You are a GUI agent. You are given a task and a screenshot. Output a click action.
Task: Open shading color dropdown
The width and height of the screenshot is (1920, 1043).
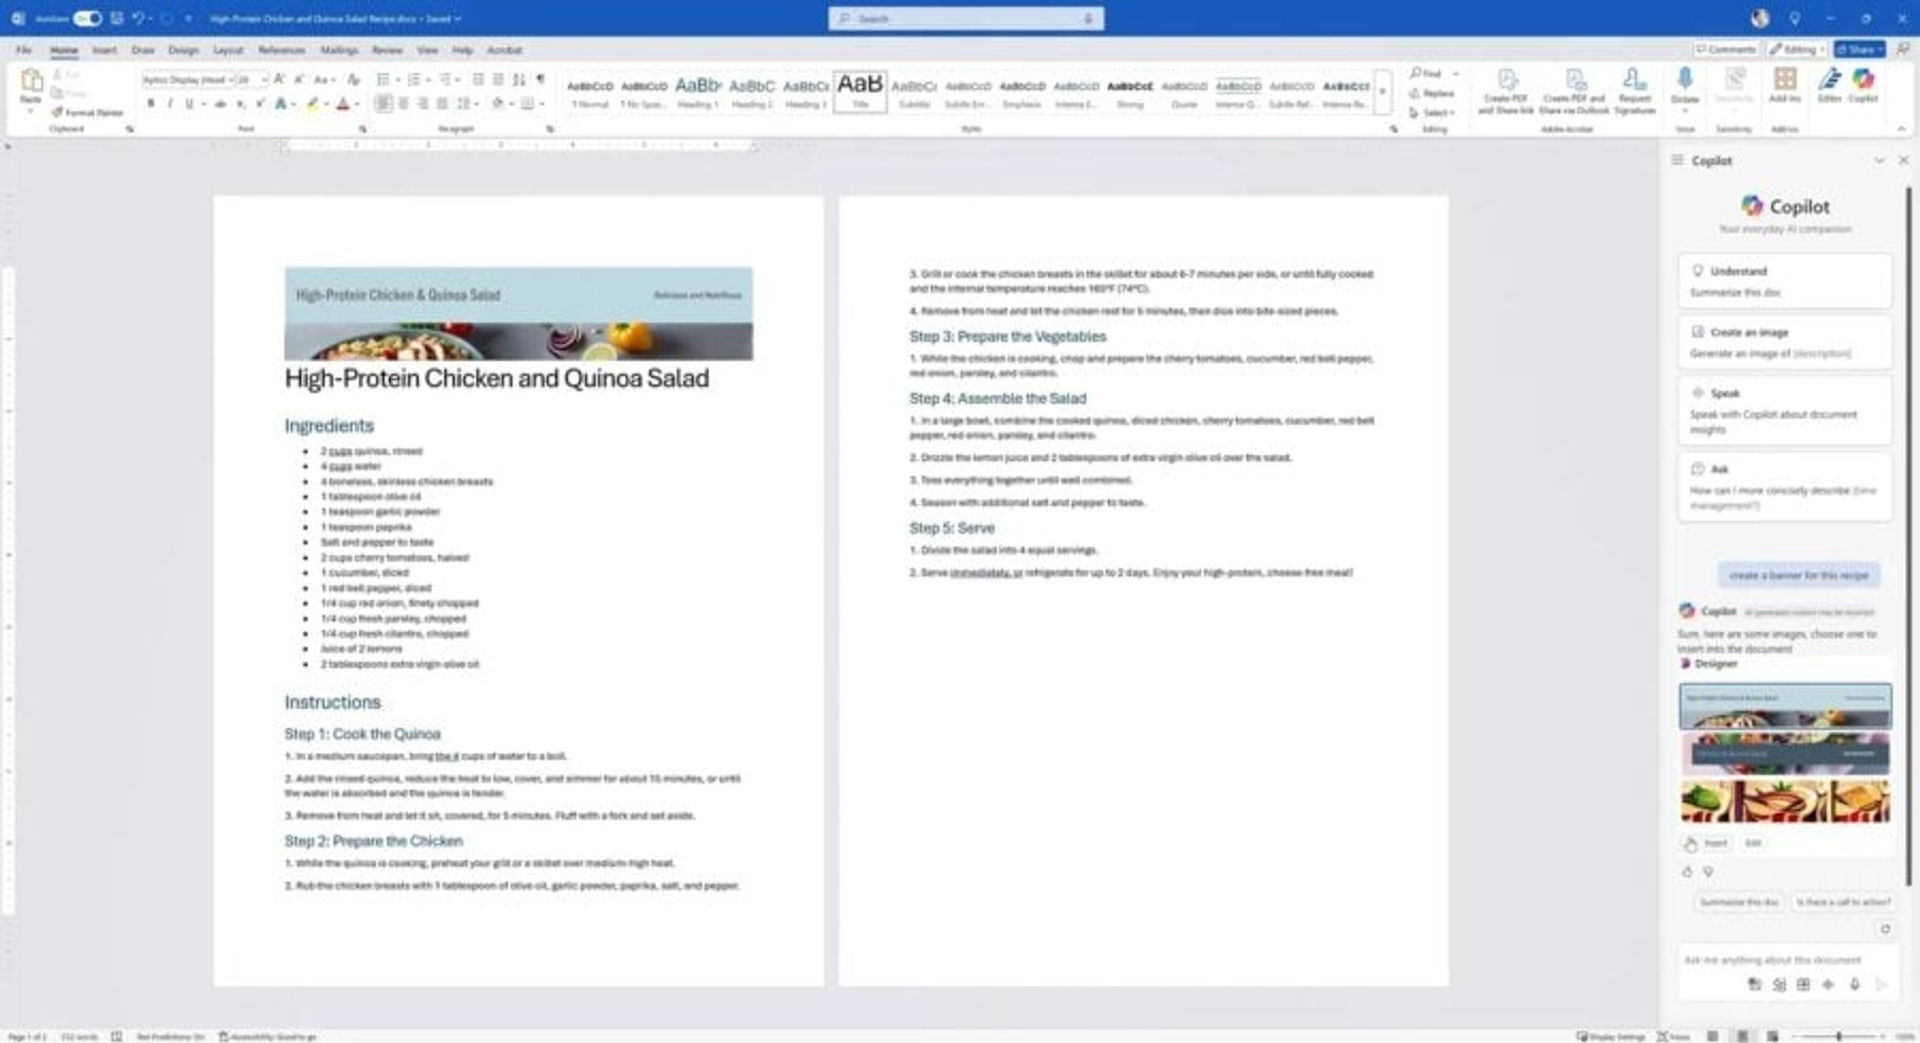512,103
